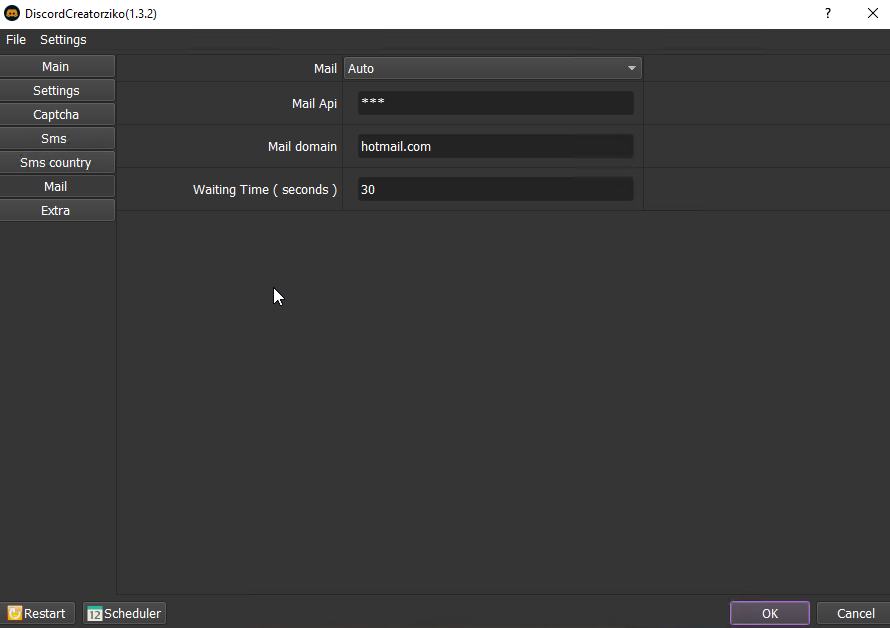
Task: Click the Waiting Time ( seconds ) label
Action: 265,190
